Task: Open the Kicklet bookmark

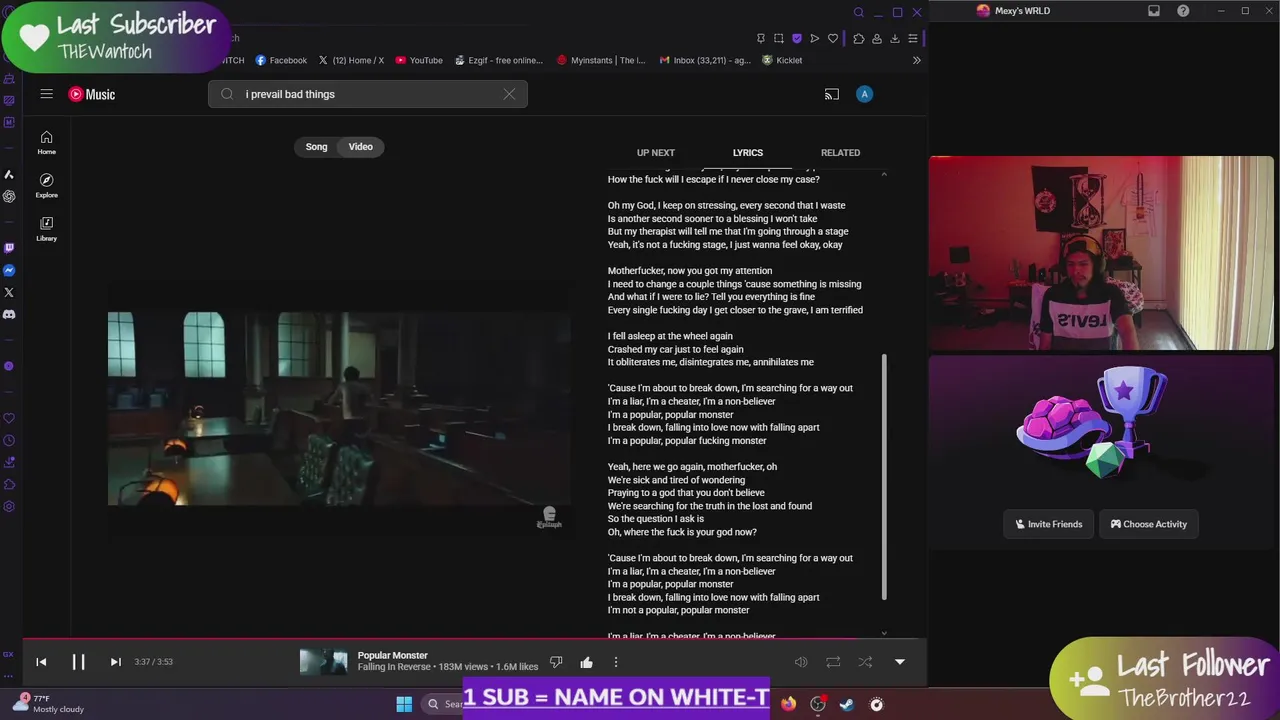Action: click(782, 60)
